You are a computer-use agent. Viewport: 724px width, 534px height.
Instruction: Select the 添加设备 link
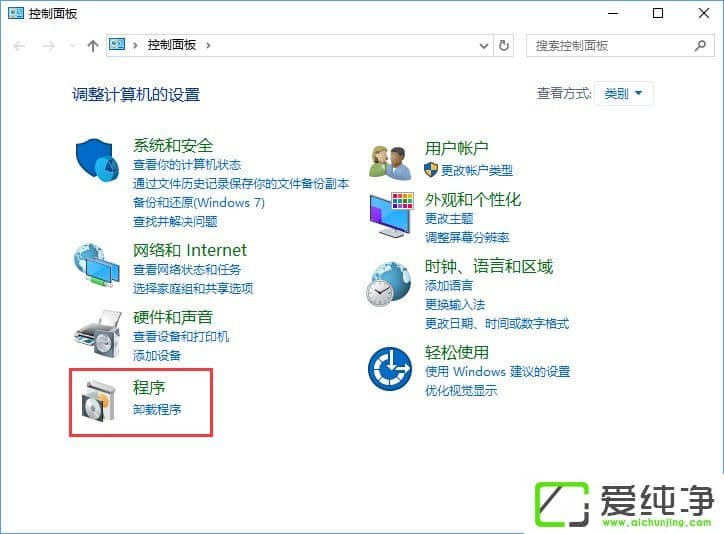coord(157,356)
